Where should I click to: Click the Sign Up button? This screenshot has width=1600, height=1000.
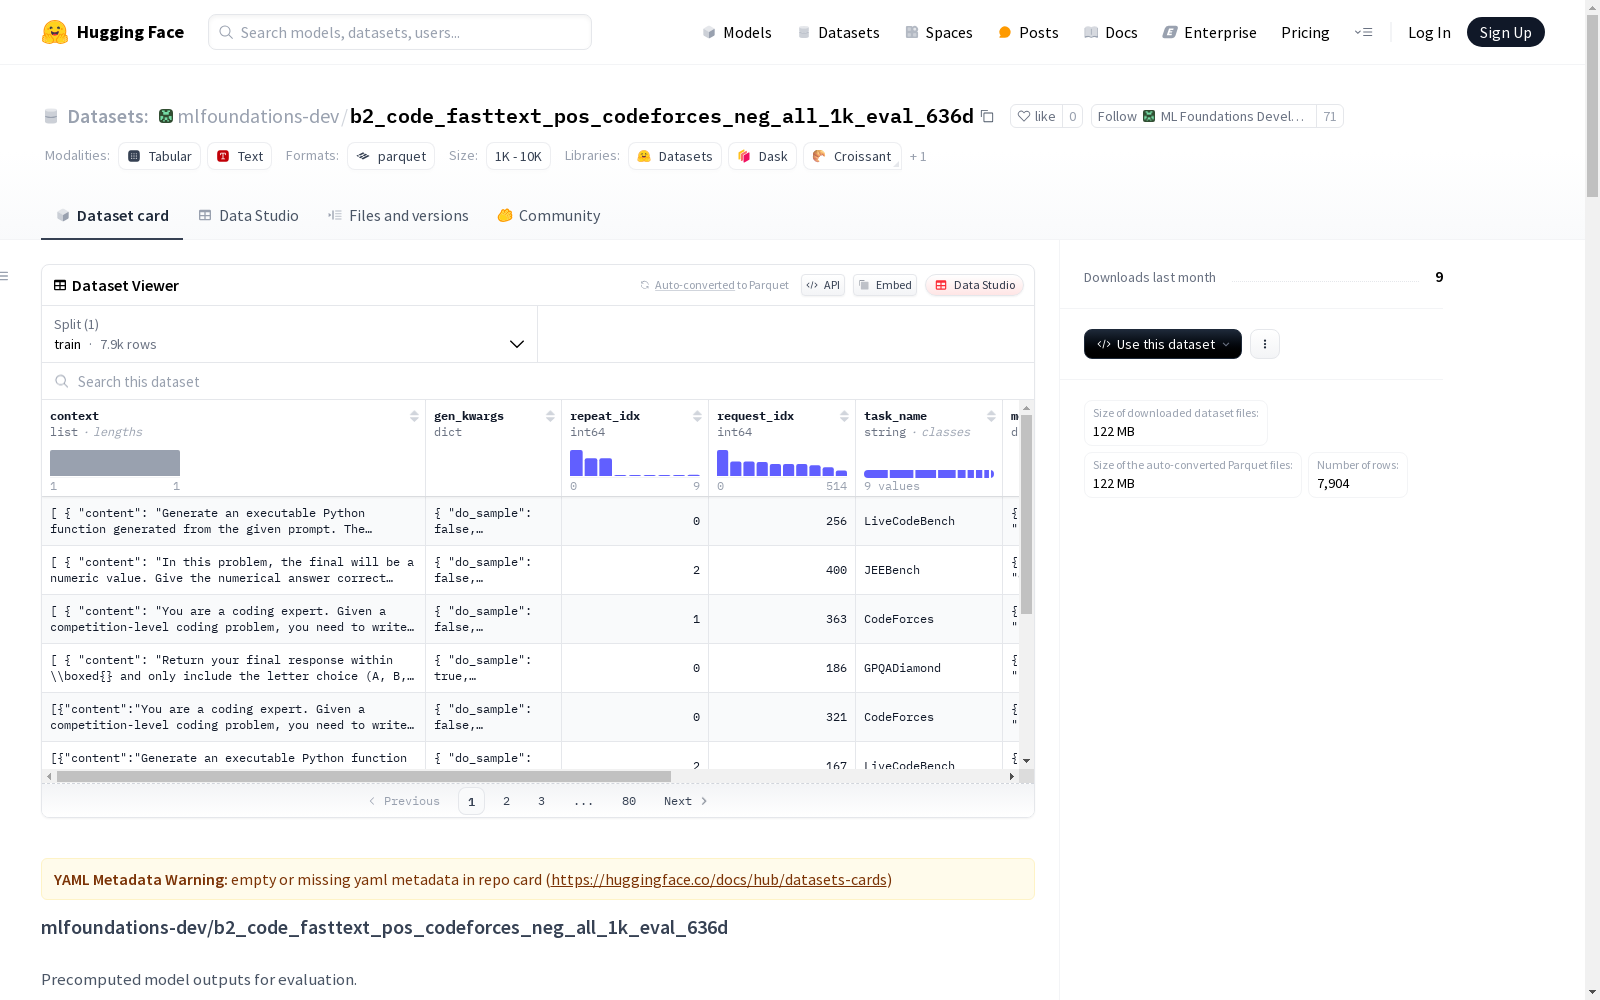(x=1506, y=32)
